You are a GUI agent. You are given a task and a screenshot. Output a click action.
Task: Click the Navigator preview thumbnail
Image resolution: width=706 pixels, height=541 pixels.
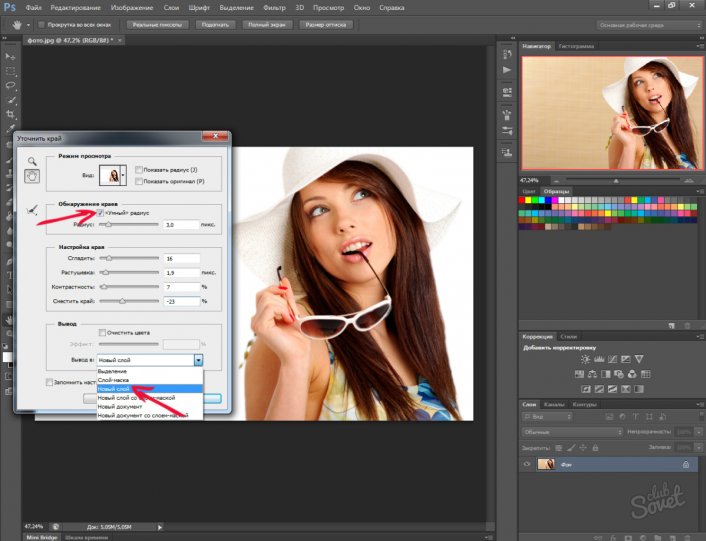tap(612, 113)
